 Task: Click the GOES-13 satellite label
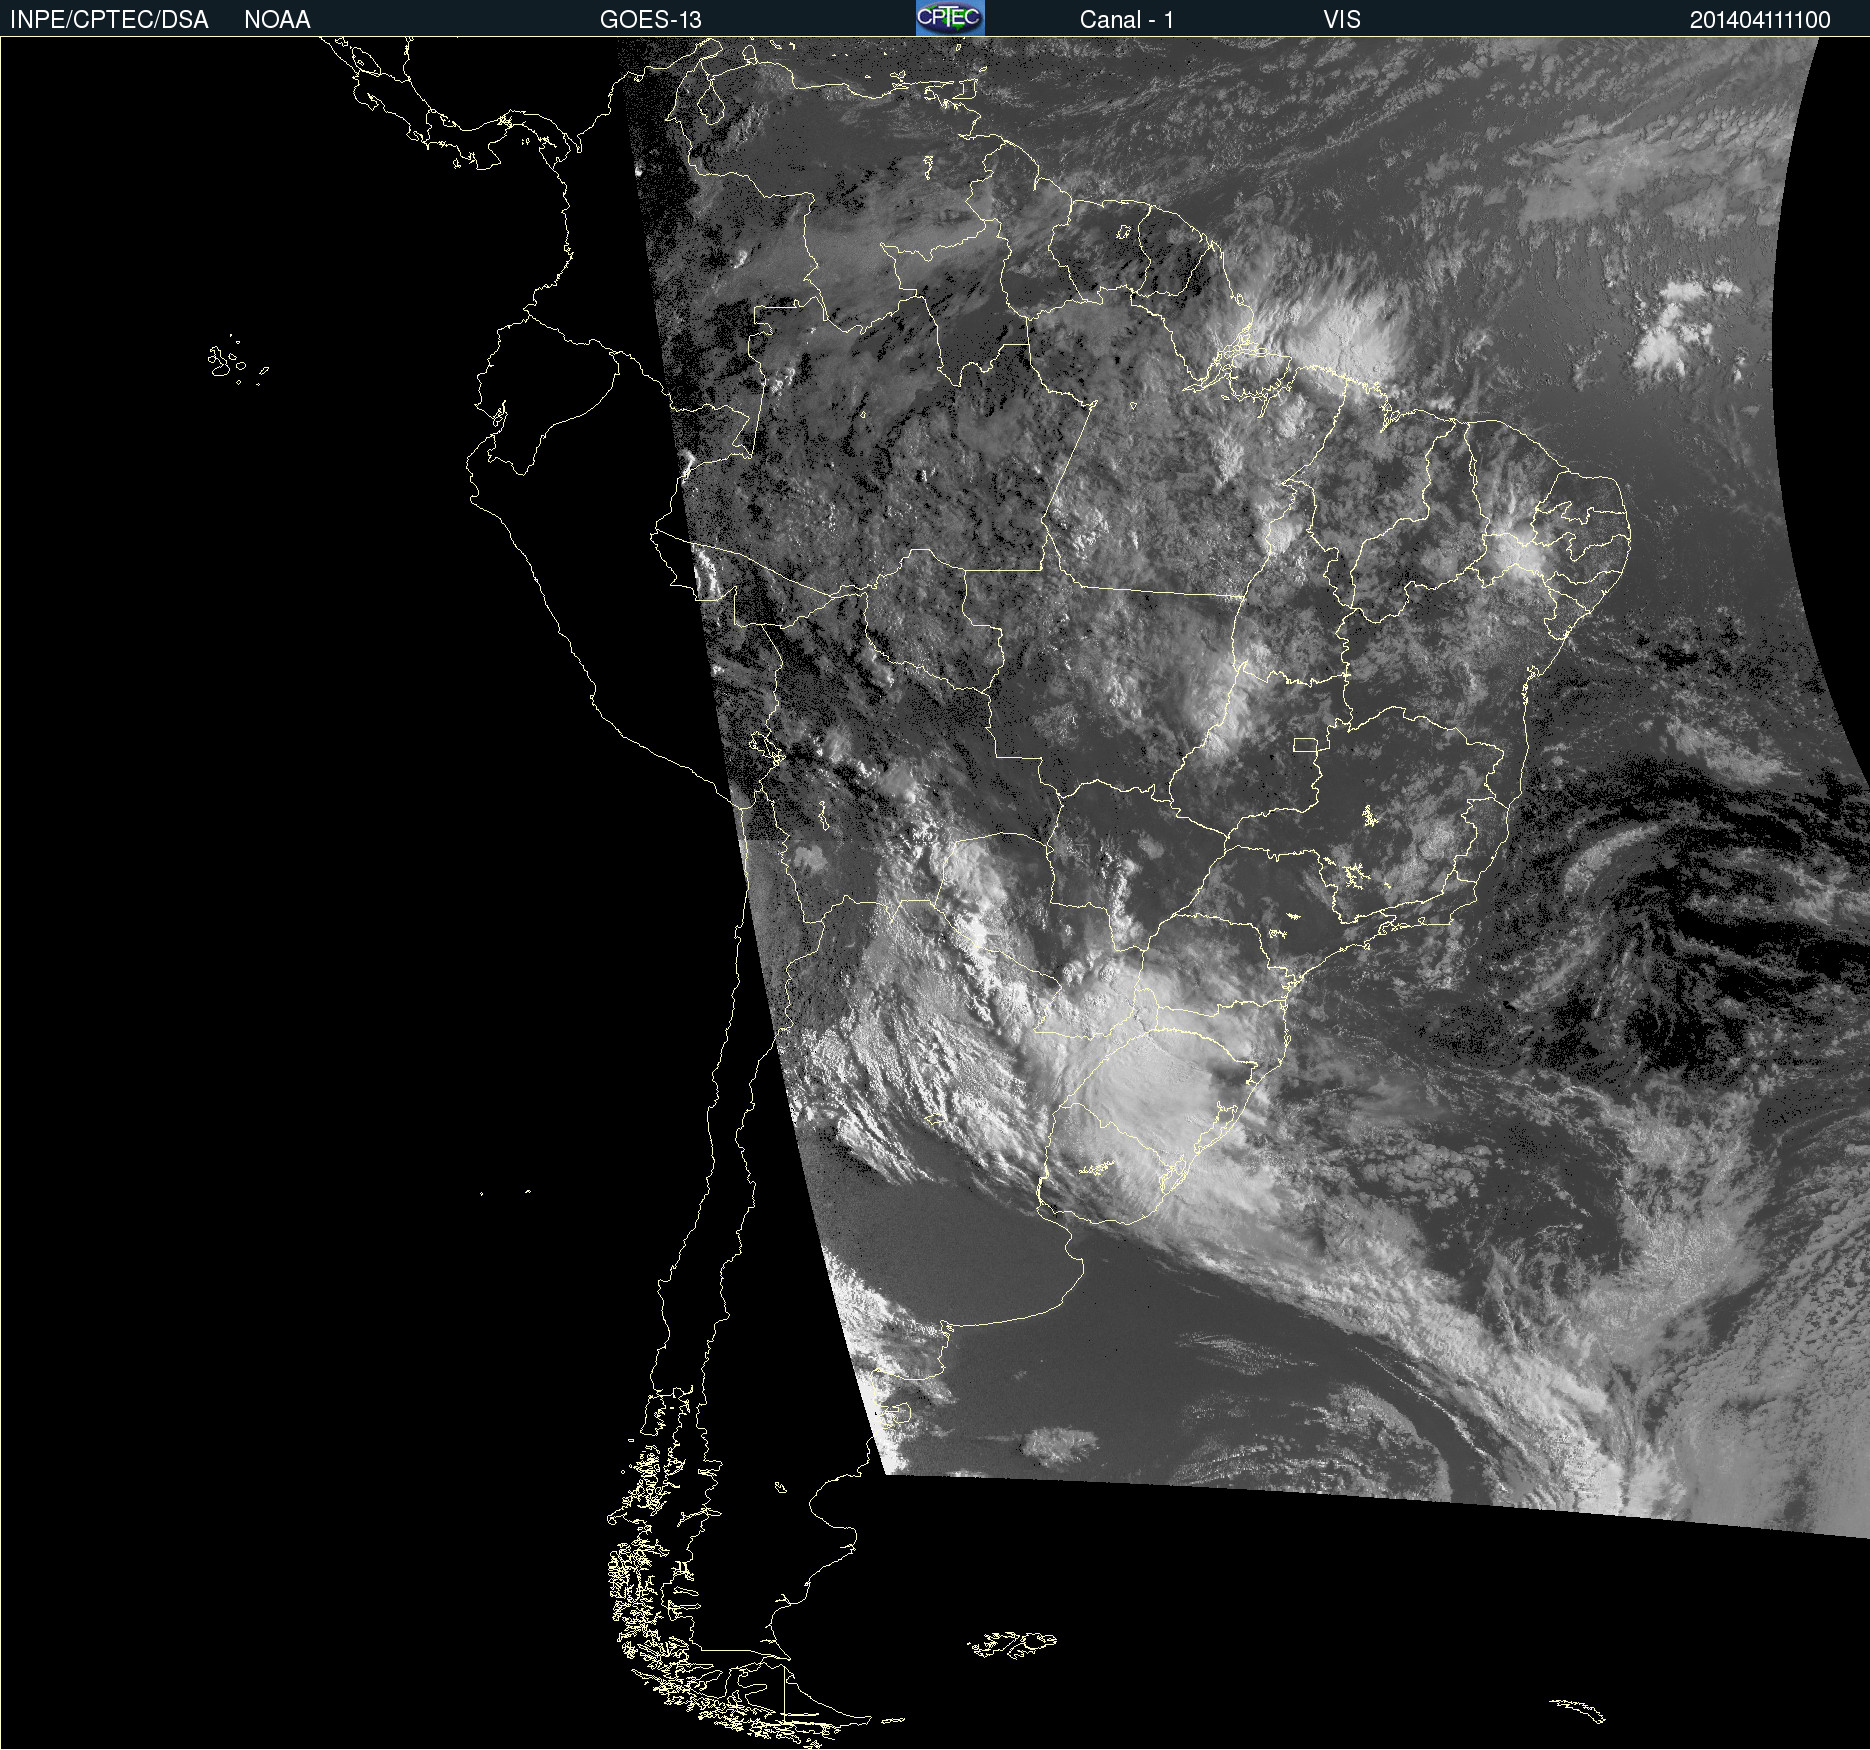click(651, 20)
